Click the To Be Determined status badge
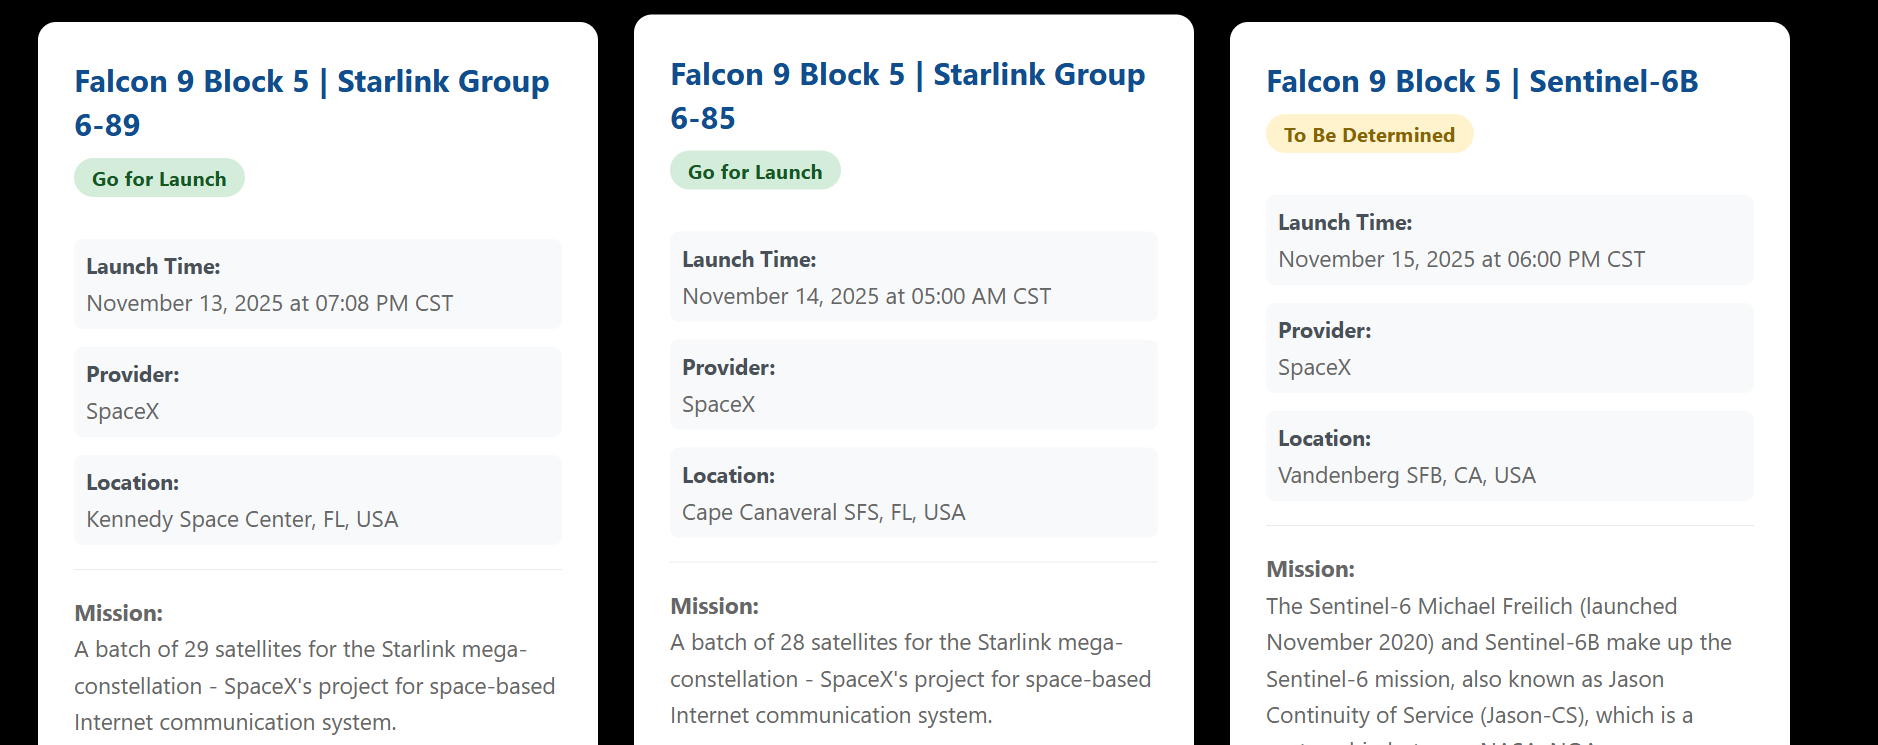Screen dimensions: 1878x745 tap(1369, 135)
